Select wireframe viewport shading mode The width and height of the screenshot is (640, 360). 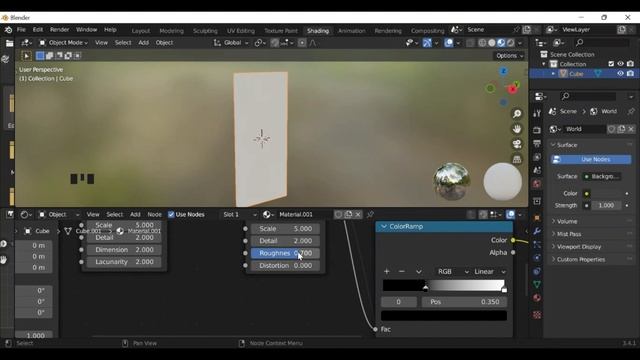coord(482,43)
